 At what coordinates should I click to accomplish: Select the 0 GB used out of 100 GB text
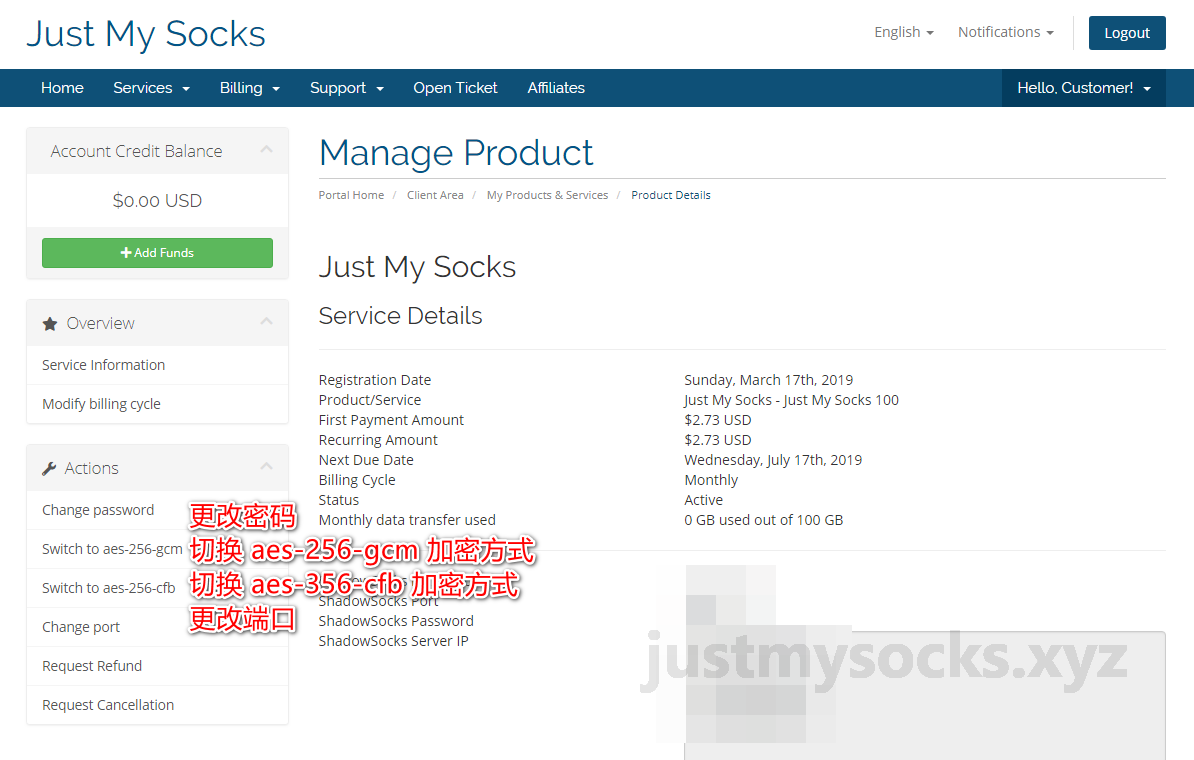(x=764, y=520)
